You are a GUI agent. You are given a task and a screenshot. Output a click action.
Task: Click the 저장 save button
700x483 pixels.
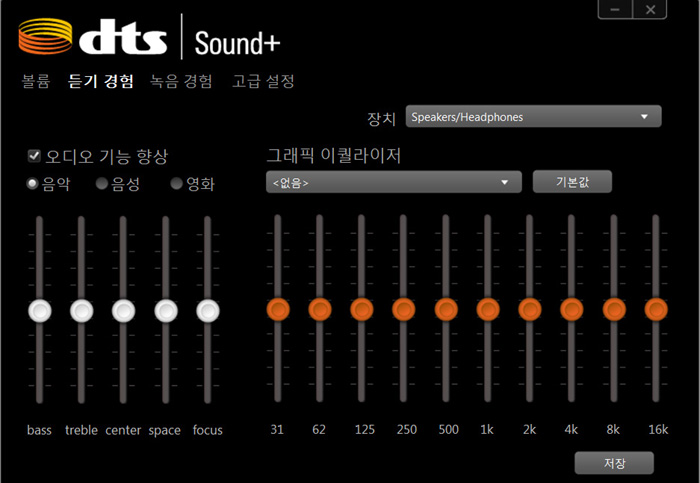click(614, 463)
